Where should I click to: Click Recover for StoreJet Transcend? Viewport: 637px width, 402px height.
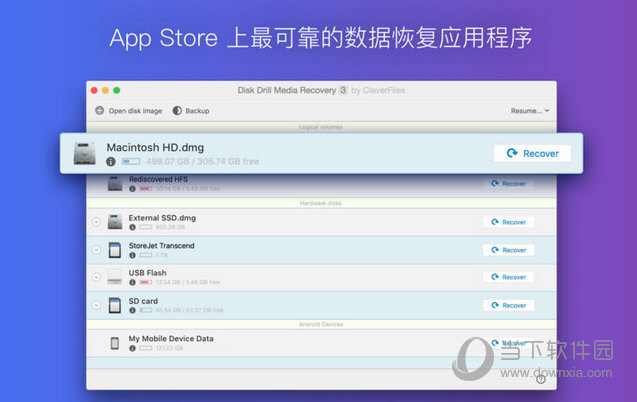pos(509,250)
